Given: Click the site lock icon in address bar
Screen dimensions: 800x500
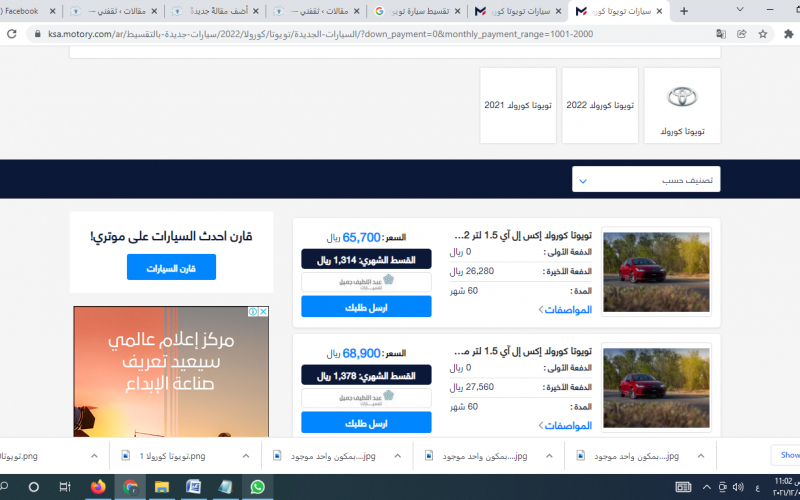Looking at the screenshot, I should (x=37, y=34).
